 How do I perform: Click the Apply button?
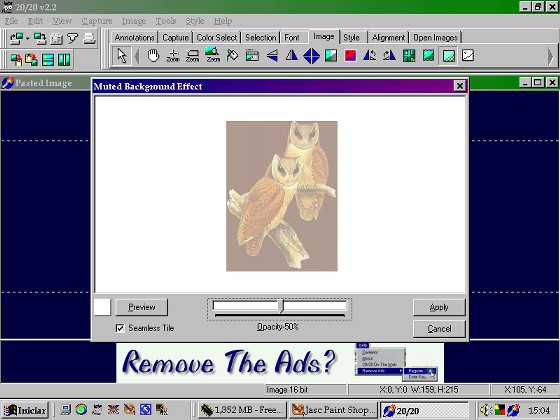pos(439,307)
